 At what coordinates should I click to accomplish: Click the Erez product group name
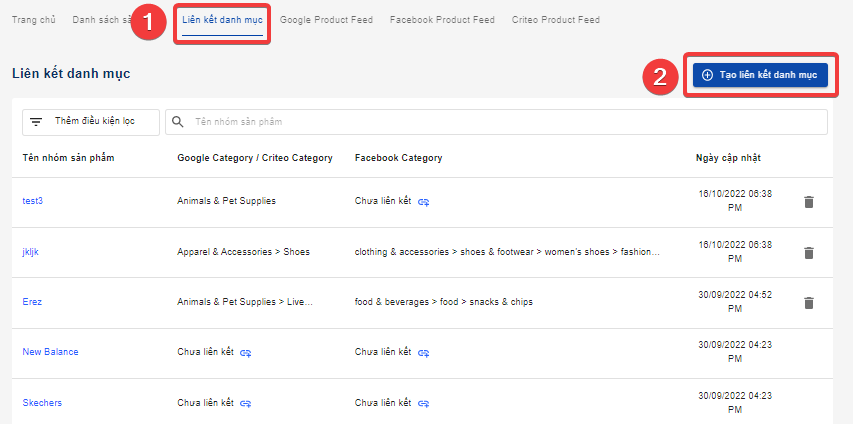(x=32, y=302)
